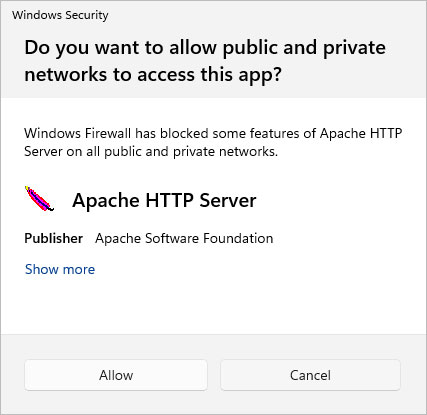Click 'Server on all public and private networks' line
427x415 pixels.
tap(151, 152)
